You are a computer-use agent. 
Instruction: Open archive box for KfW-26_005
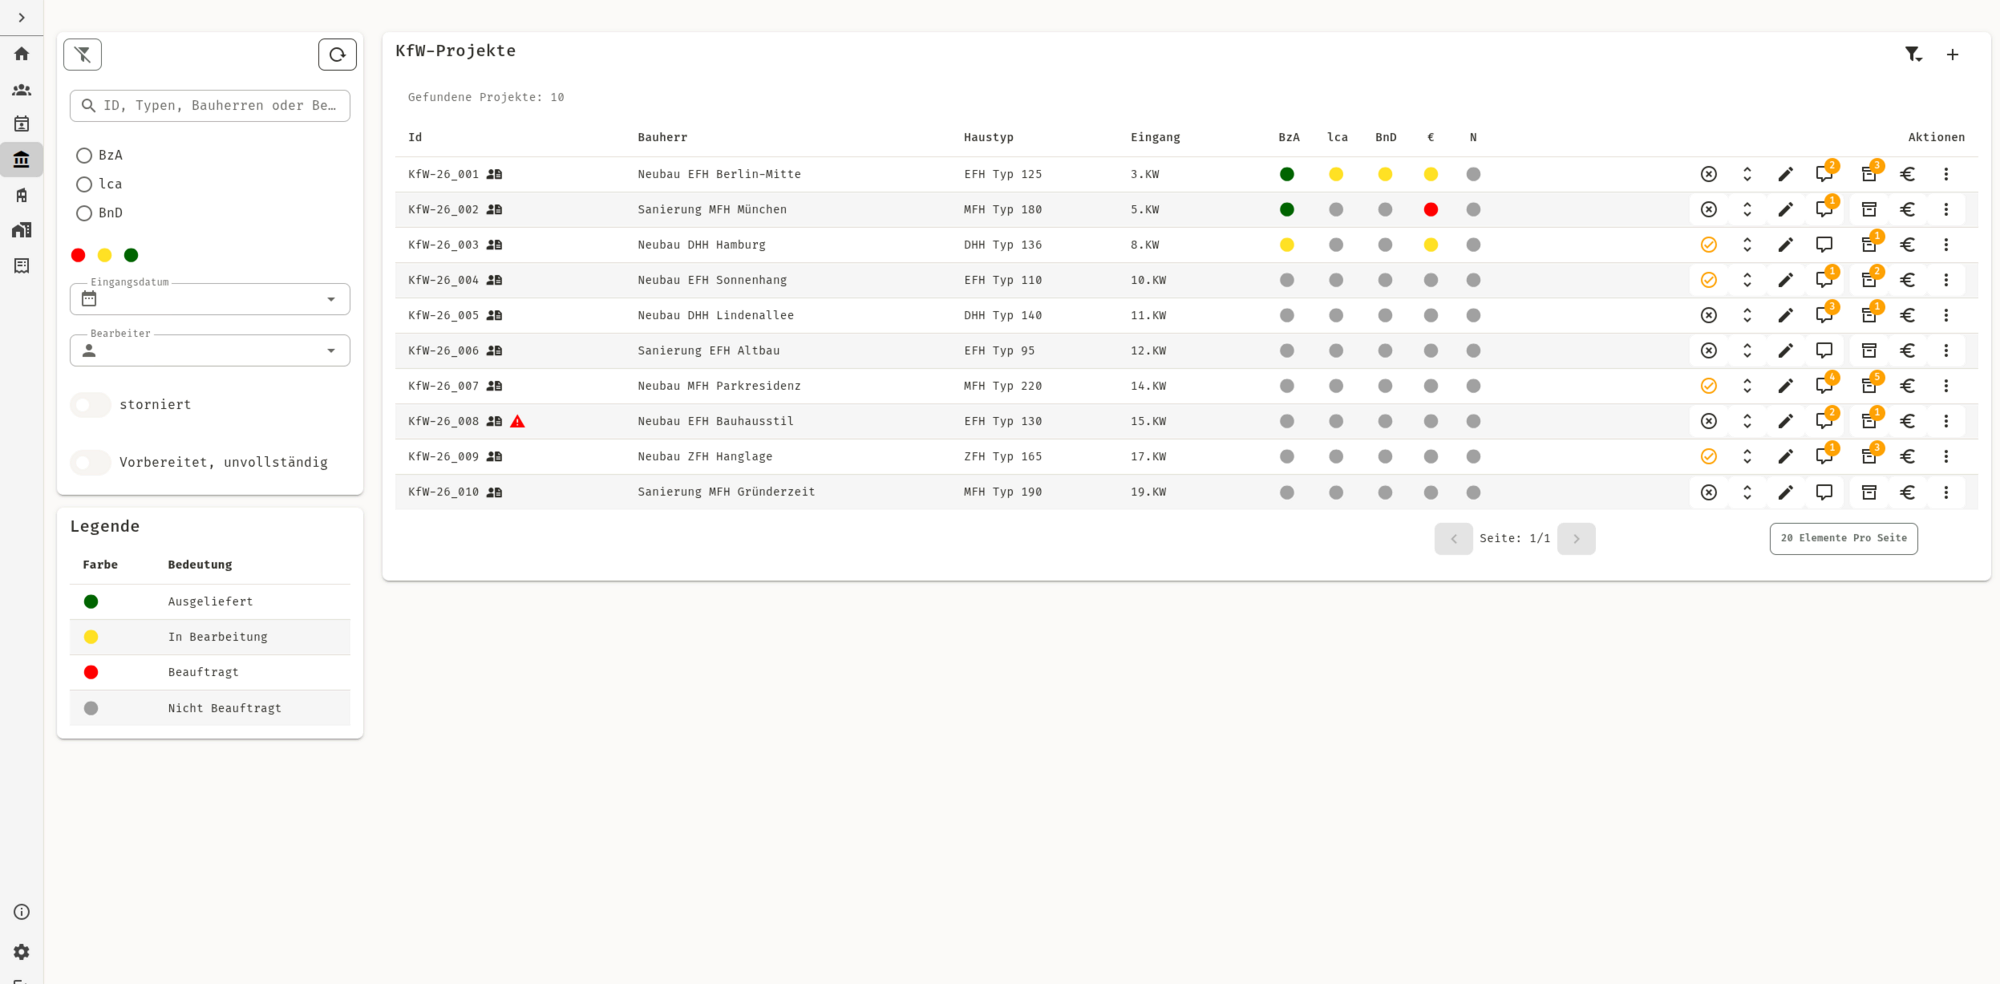[x=1869, y=316]
